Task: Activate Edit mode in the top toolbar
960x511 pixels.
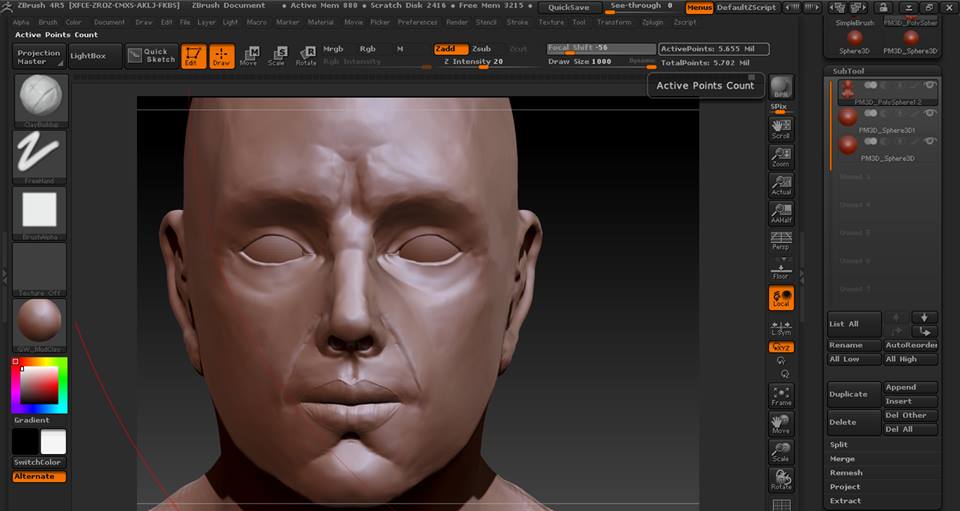Action: click(x=193, y=56)
